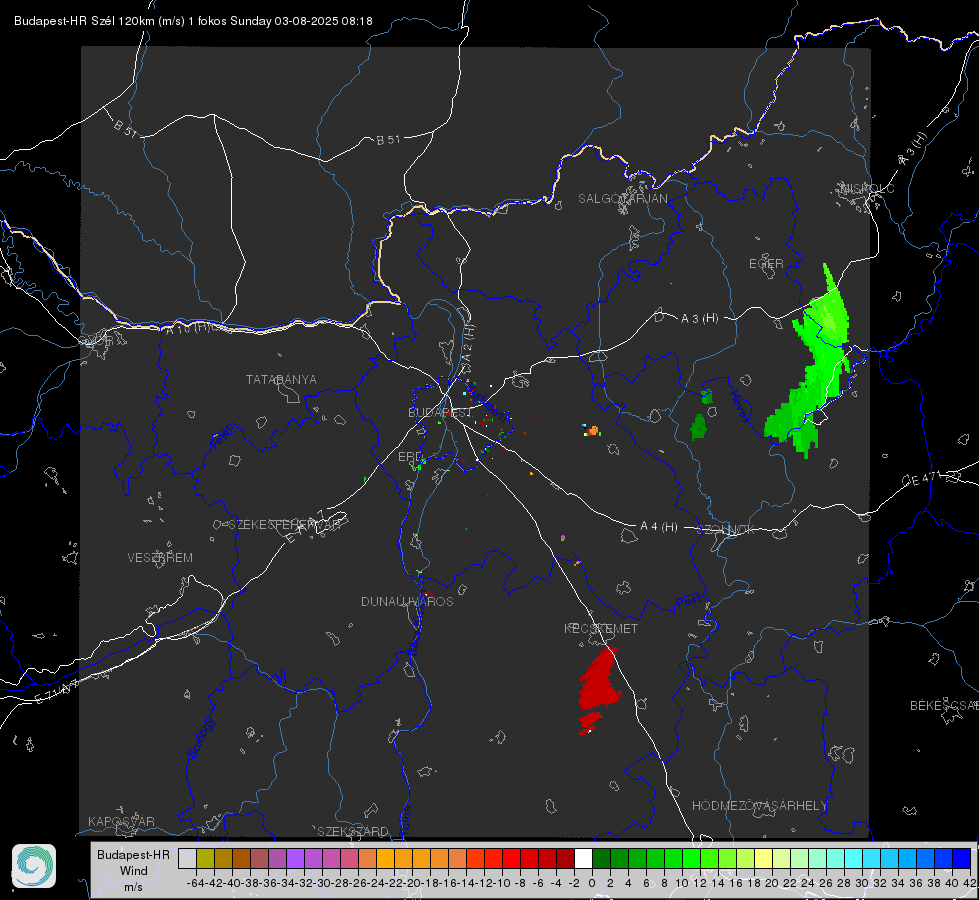Pick the yellow swatch between 18 and 20
The image size is (979, 900).
(x=764, y=858)
